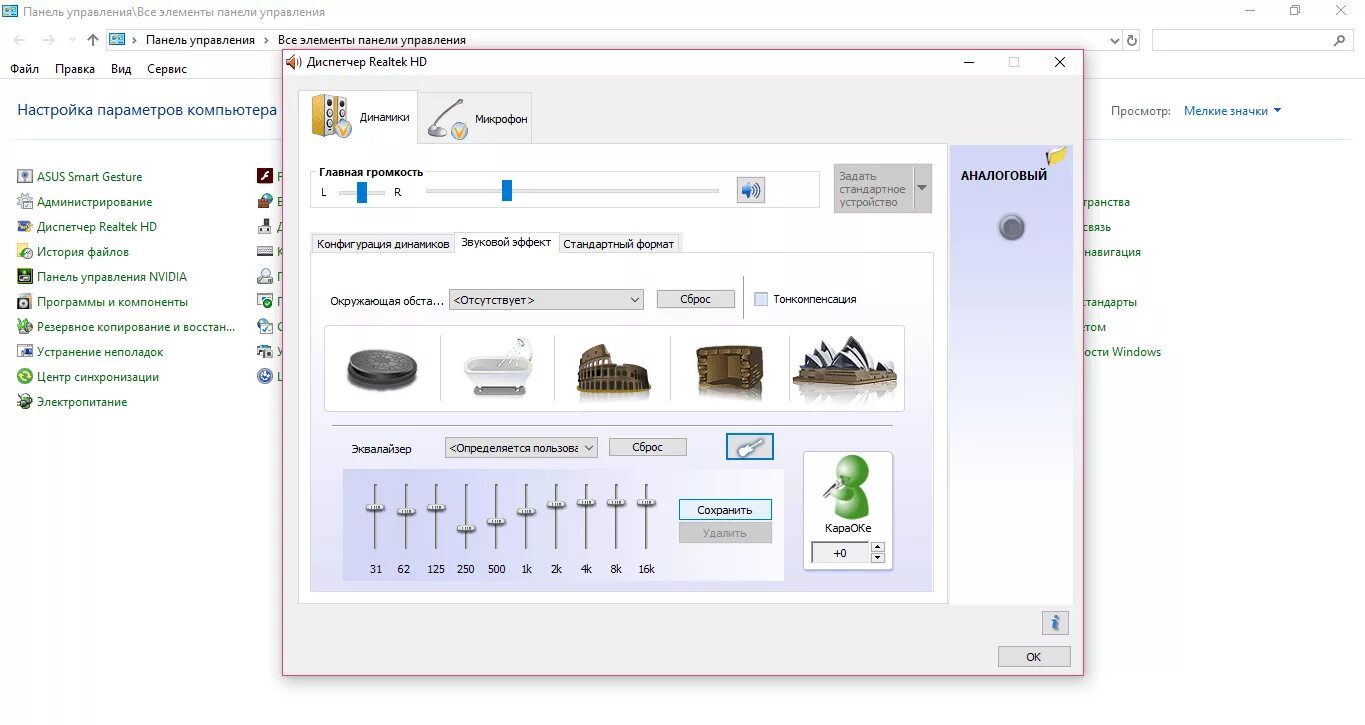Click the guitar equalizer mode icon
Screen dimensions: 1365x725
point(750,447)
